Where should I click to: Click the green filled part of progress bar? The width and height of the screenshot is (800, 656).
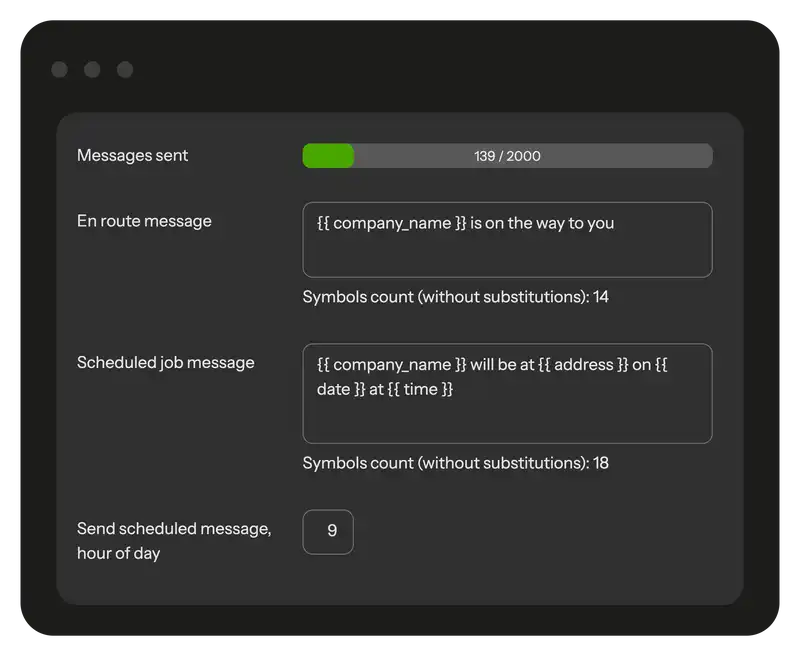click(x=328, y=156)
